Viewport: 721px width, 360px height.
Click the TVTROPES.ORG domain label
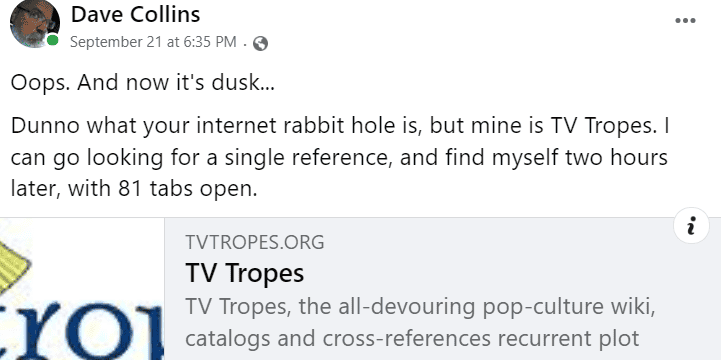[255, 242]
